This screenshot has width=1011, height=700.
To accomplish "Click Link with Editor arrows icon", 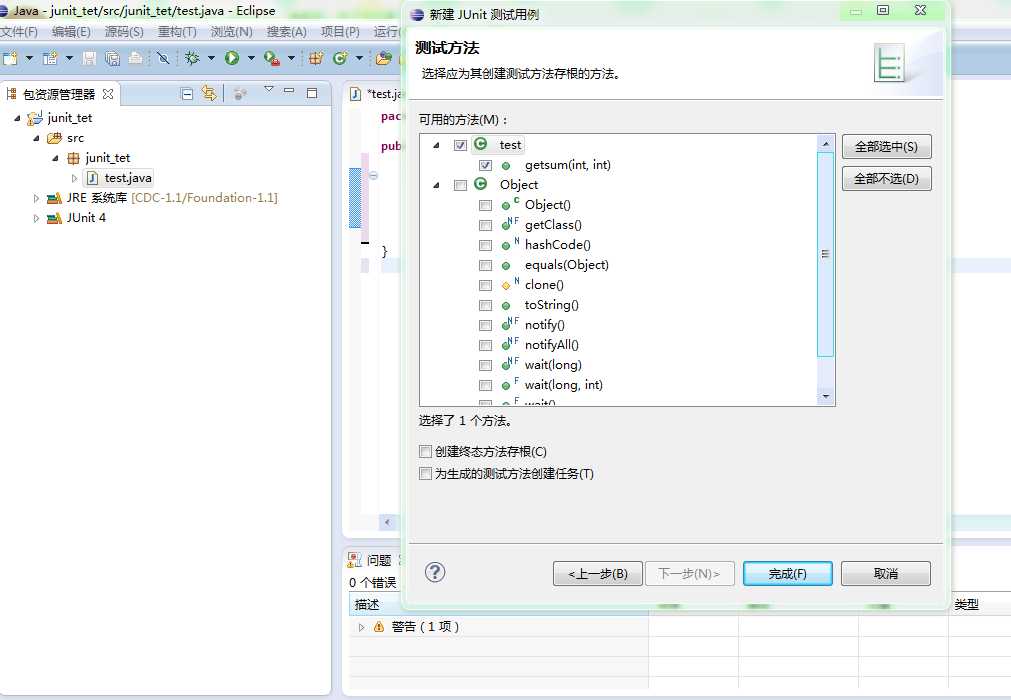I will (208, 93).
